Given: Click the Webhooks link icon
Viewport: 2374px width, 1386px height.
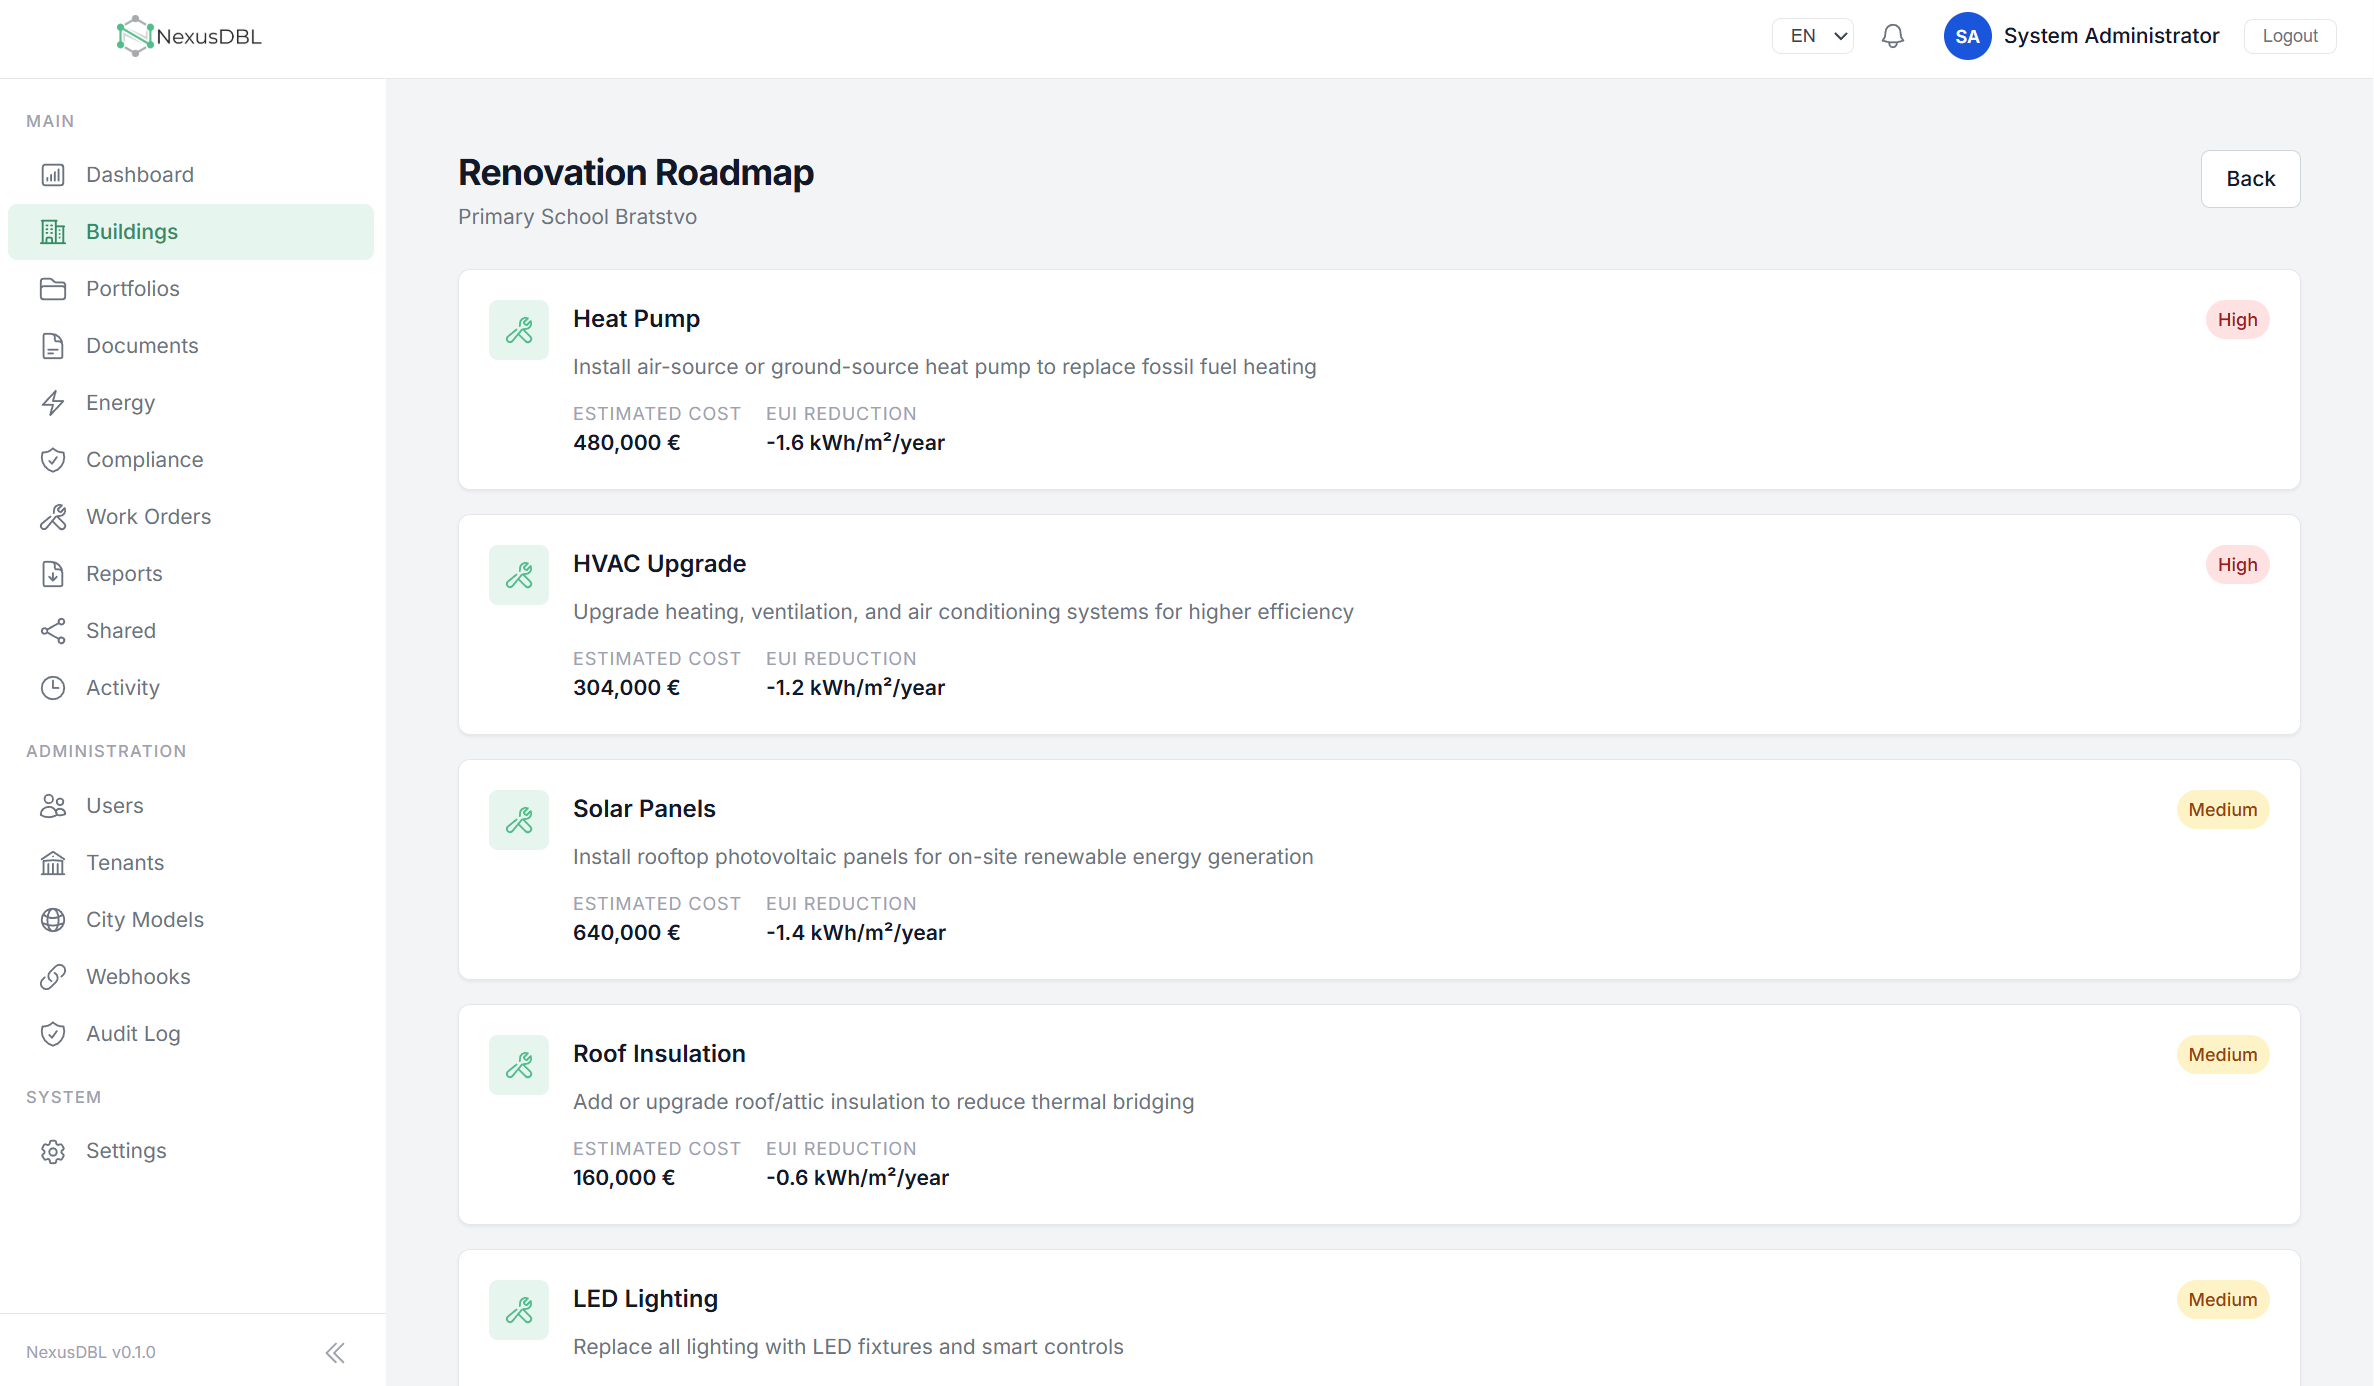Looking at the screenshot, I should click(53, 977).
